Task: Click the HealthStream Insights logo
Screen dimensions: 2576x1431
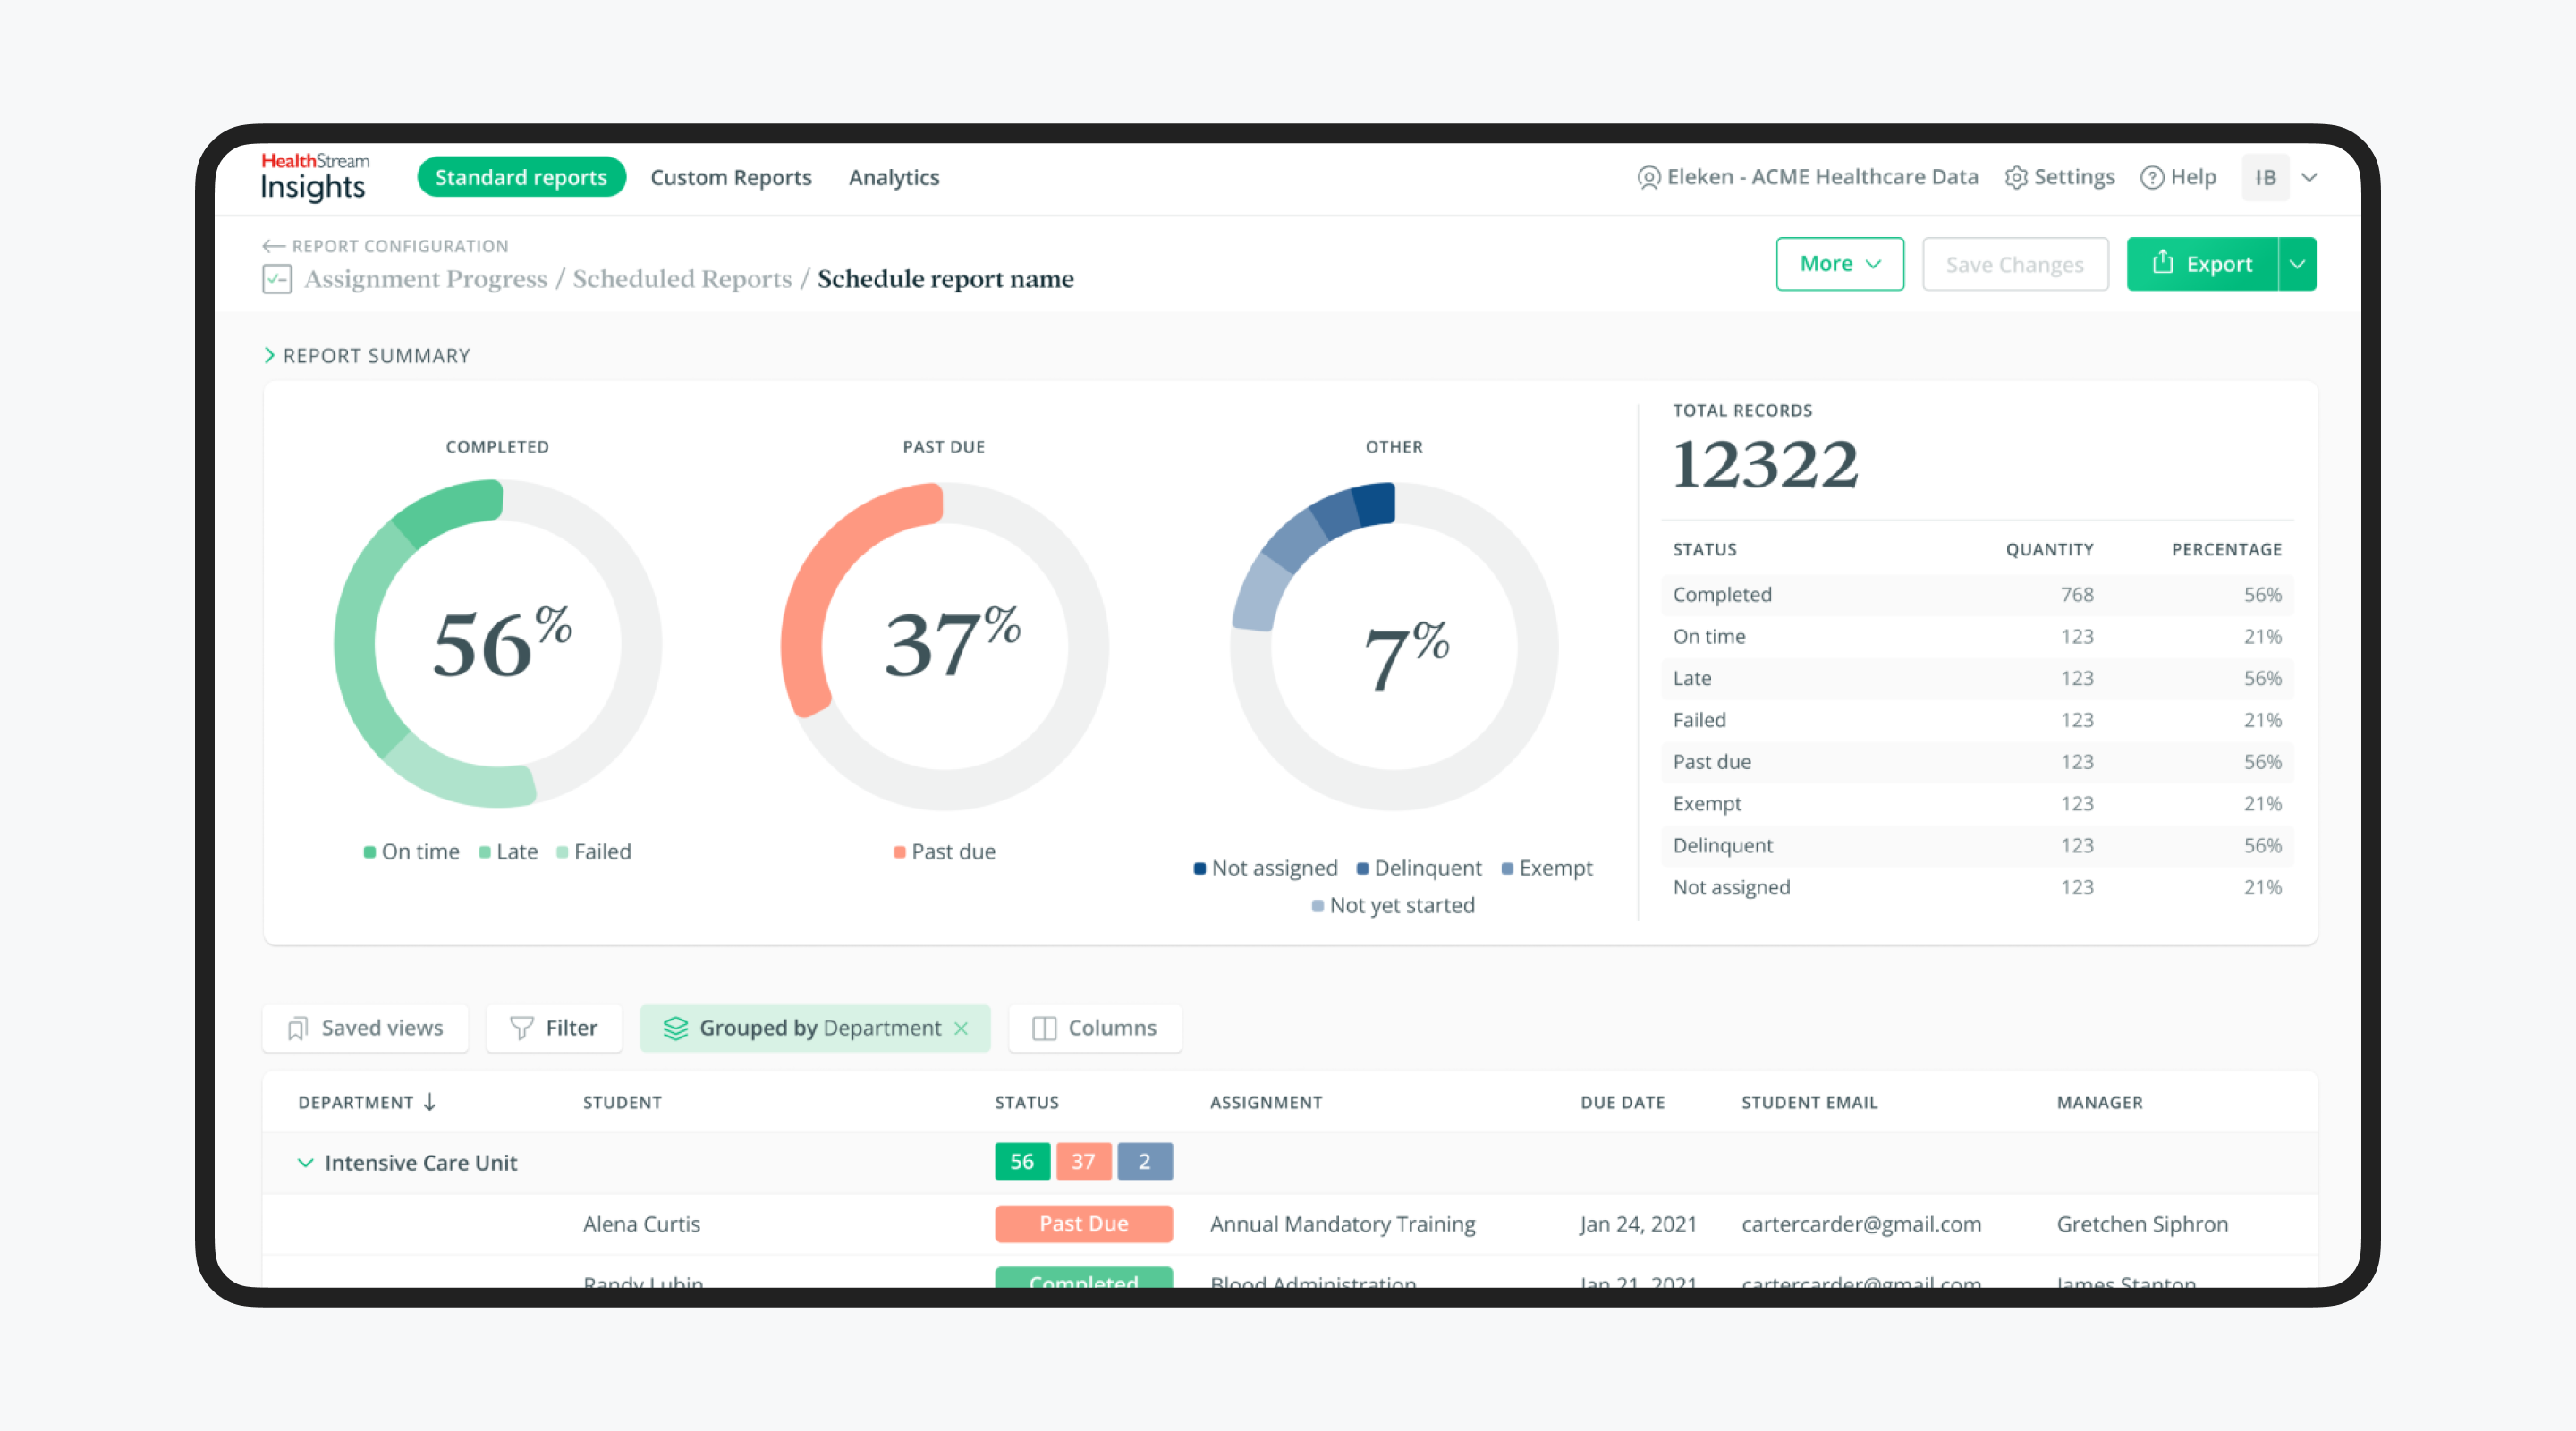Action: (313, 177)
